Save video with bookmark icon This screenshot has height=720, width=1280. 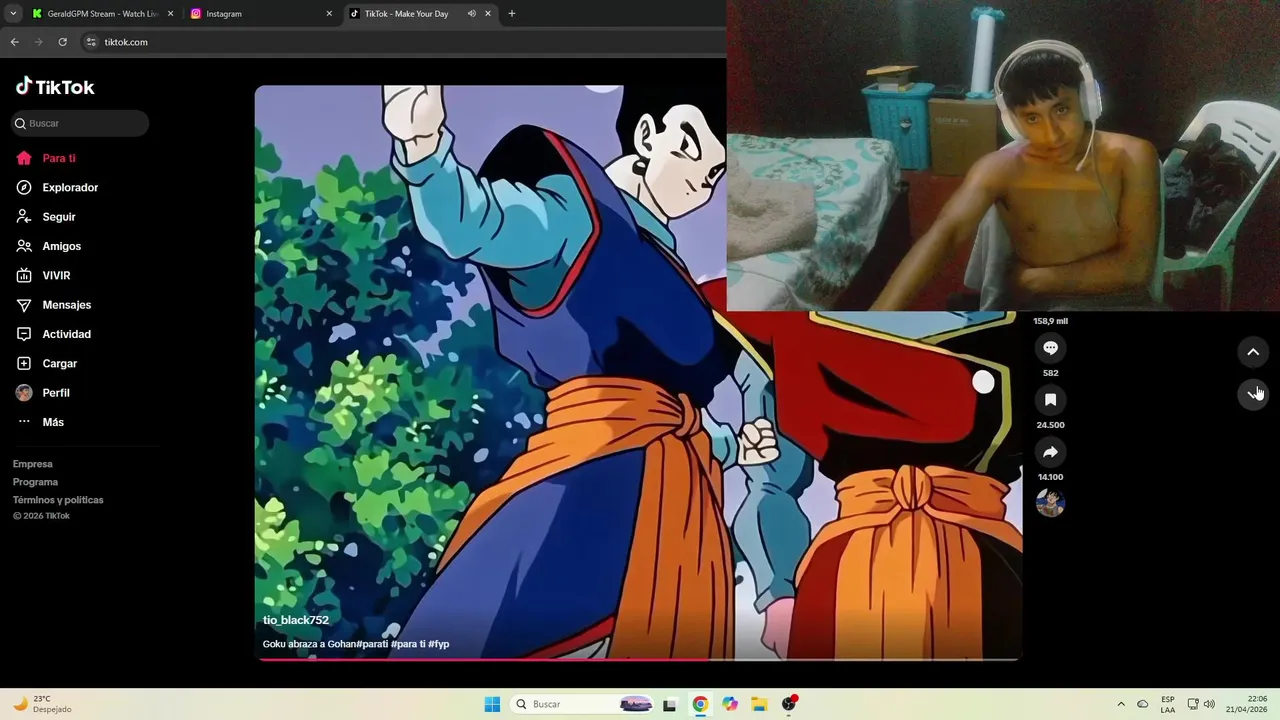pos(1050,400)
